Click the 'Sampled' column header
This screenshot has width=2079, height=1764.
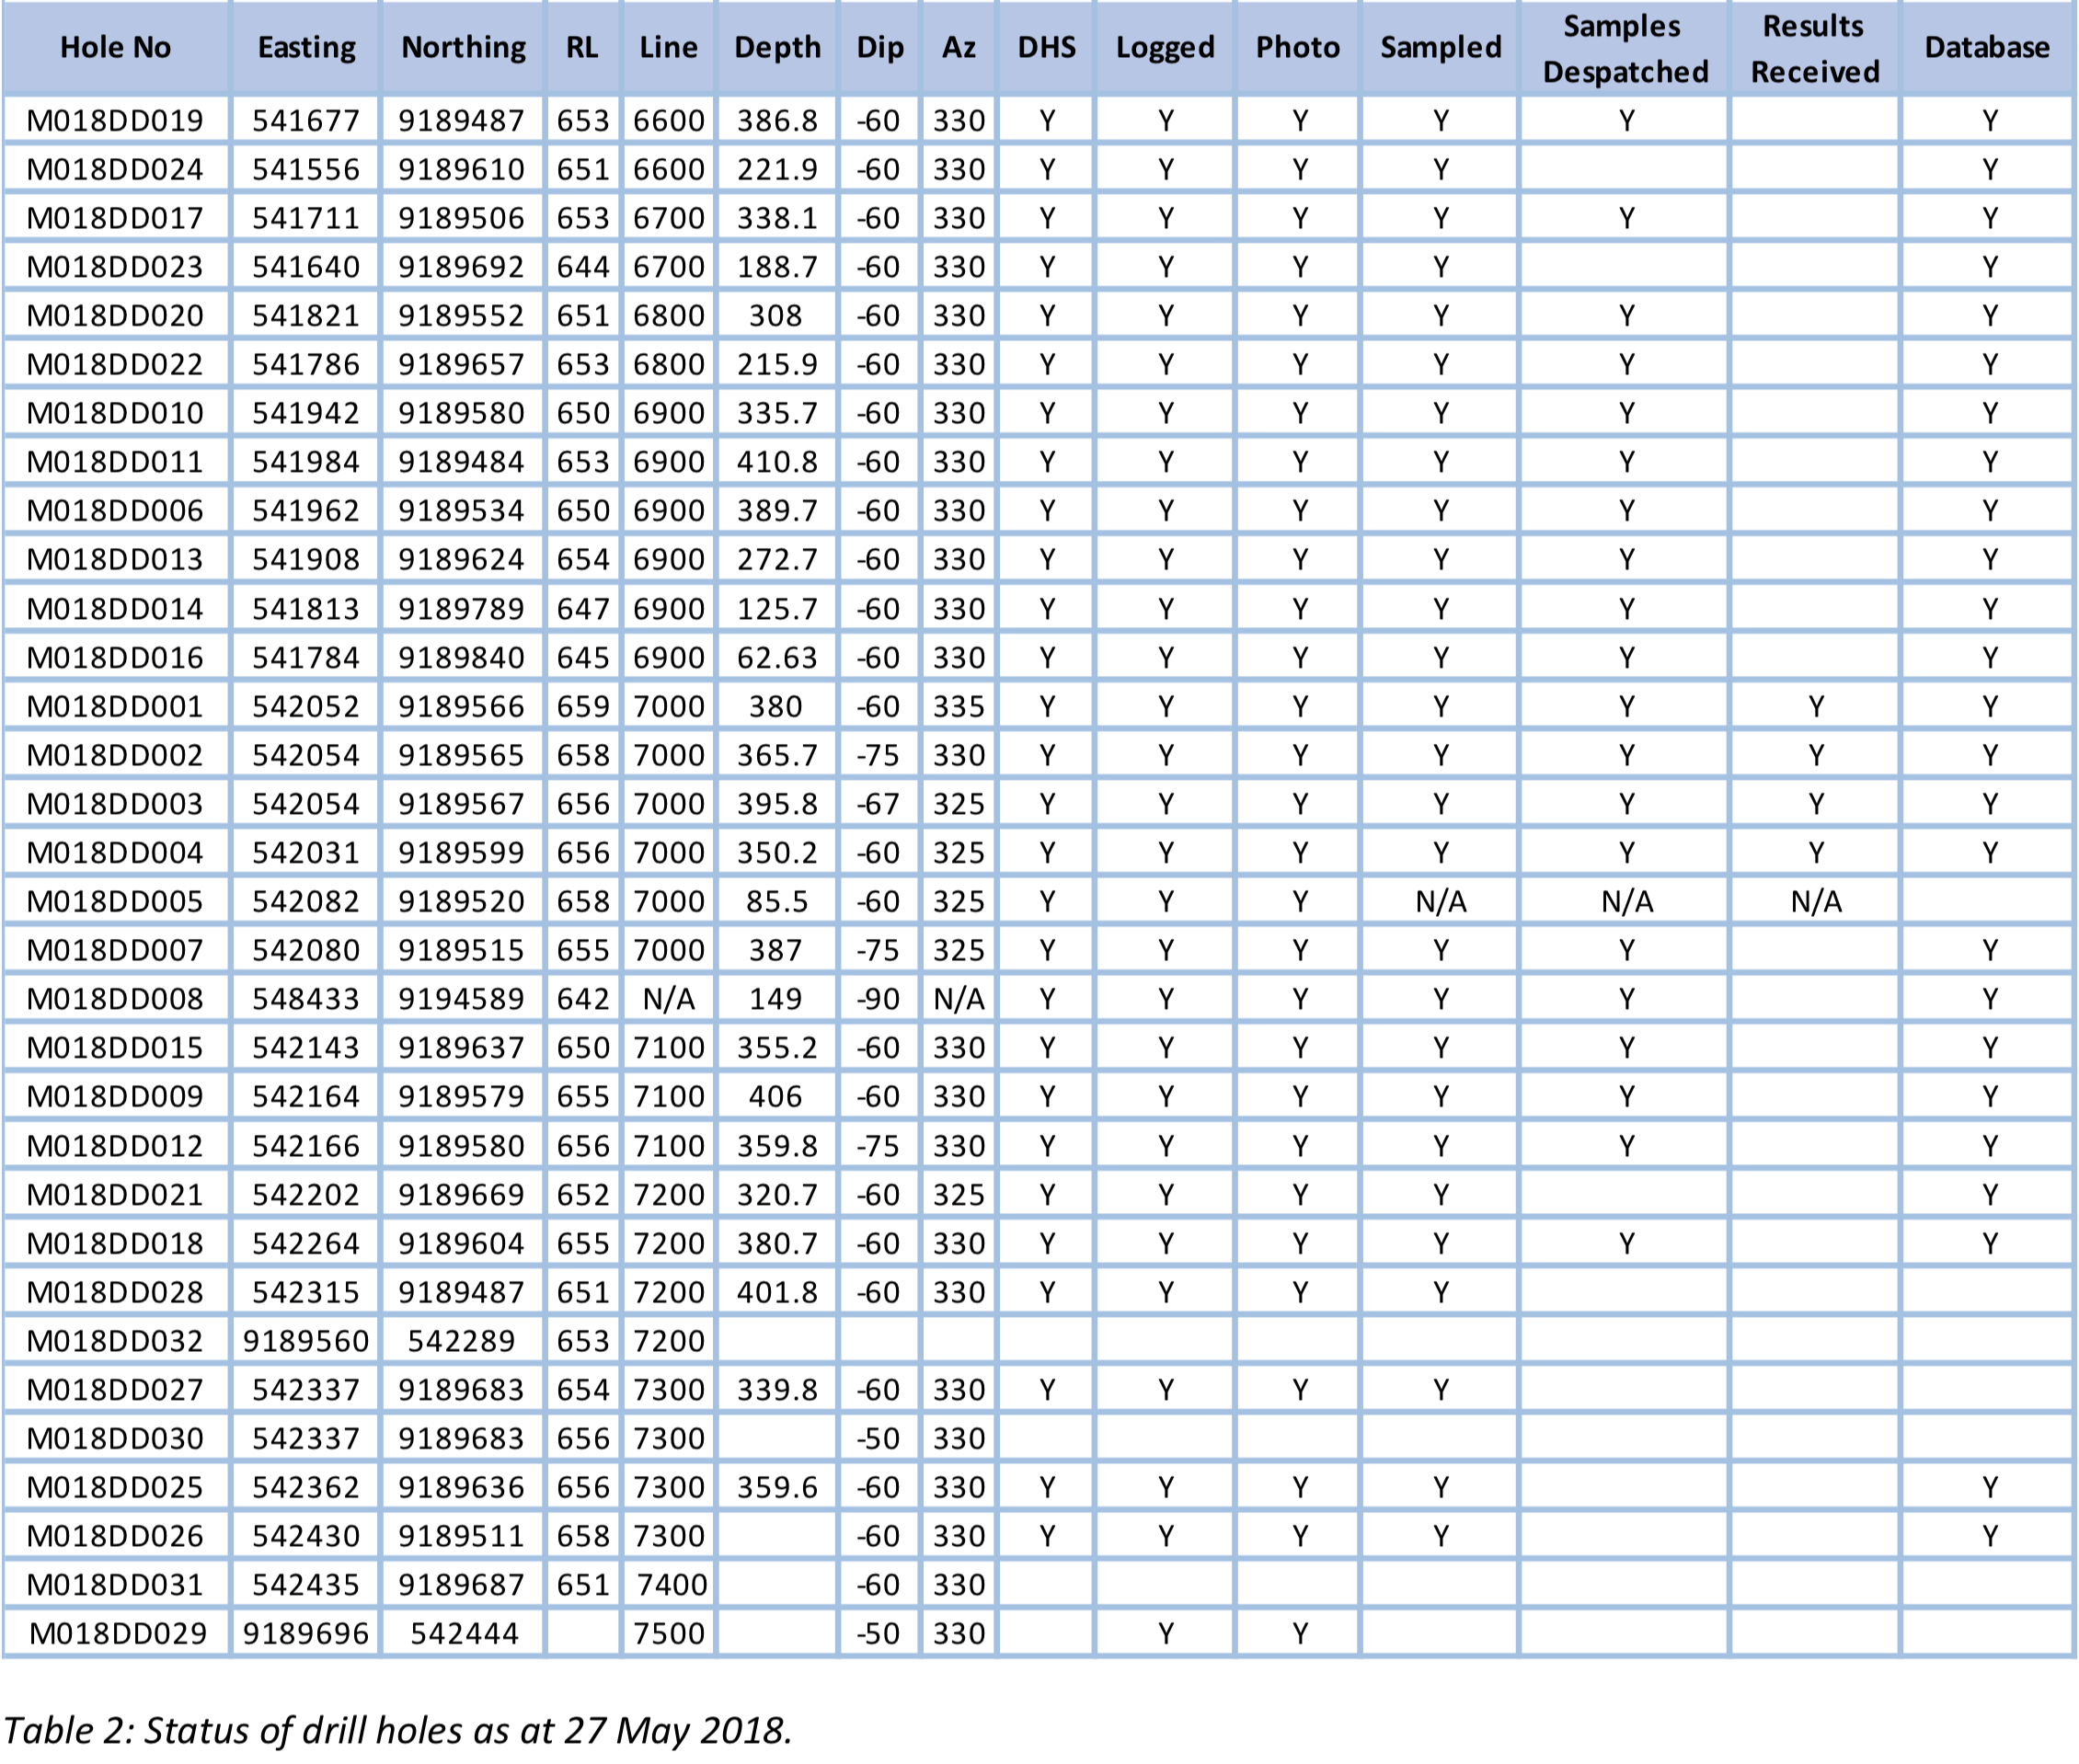[x=1440, y=47]
